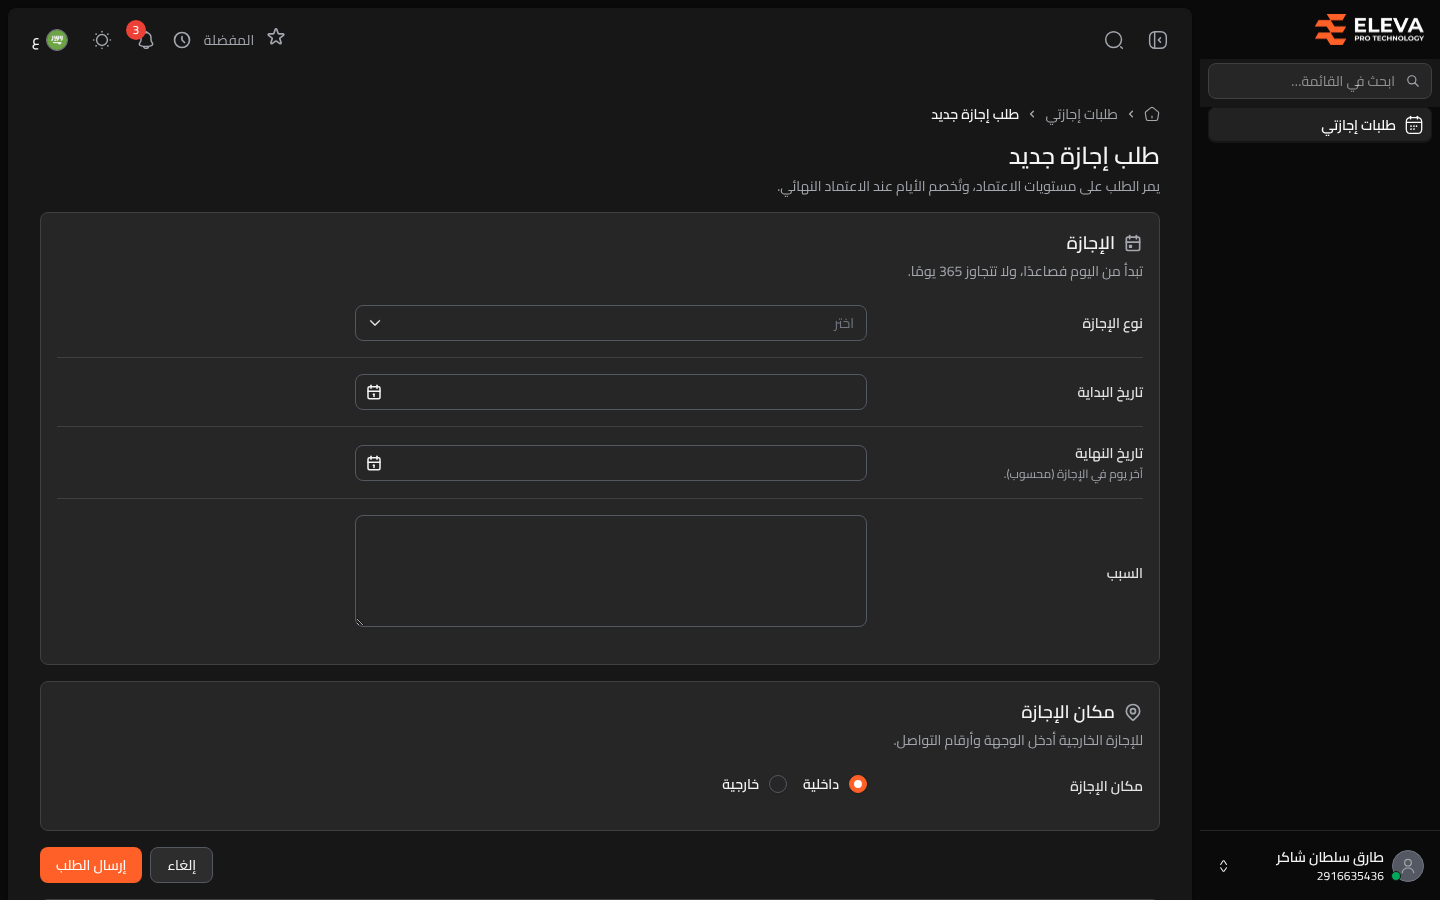Click the إرسال الطلب submit button
This screenshot has width=1440, height=900.
[x=91, y=865]
